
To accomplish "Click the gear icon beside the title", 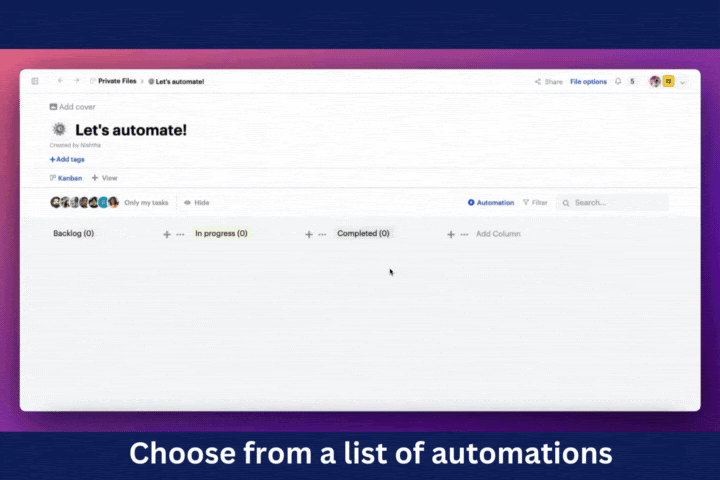I will [59, 129].
